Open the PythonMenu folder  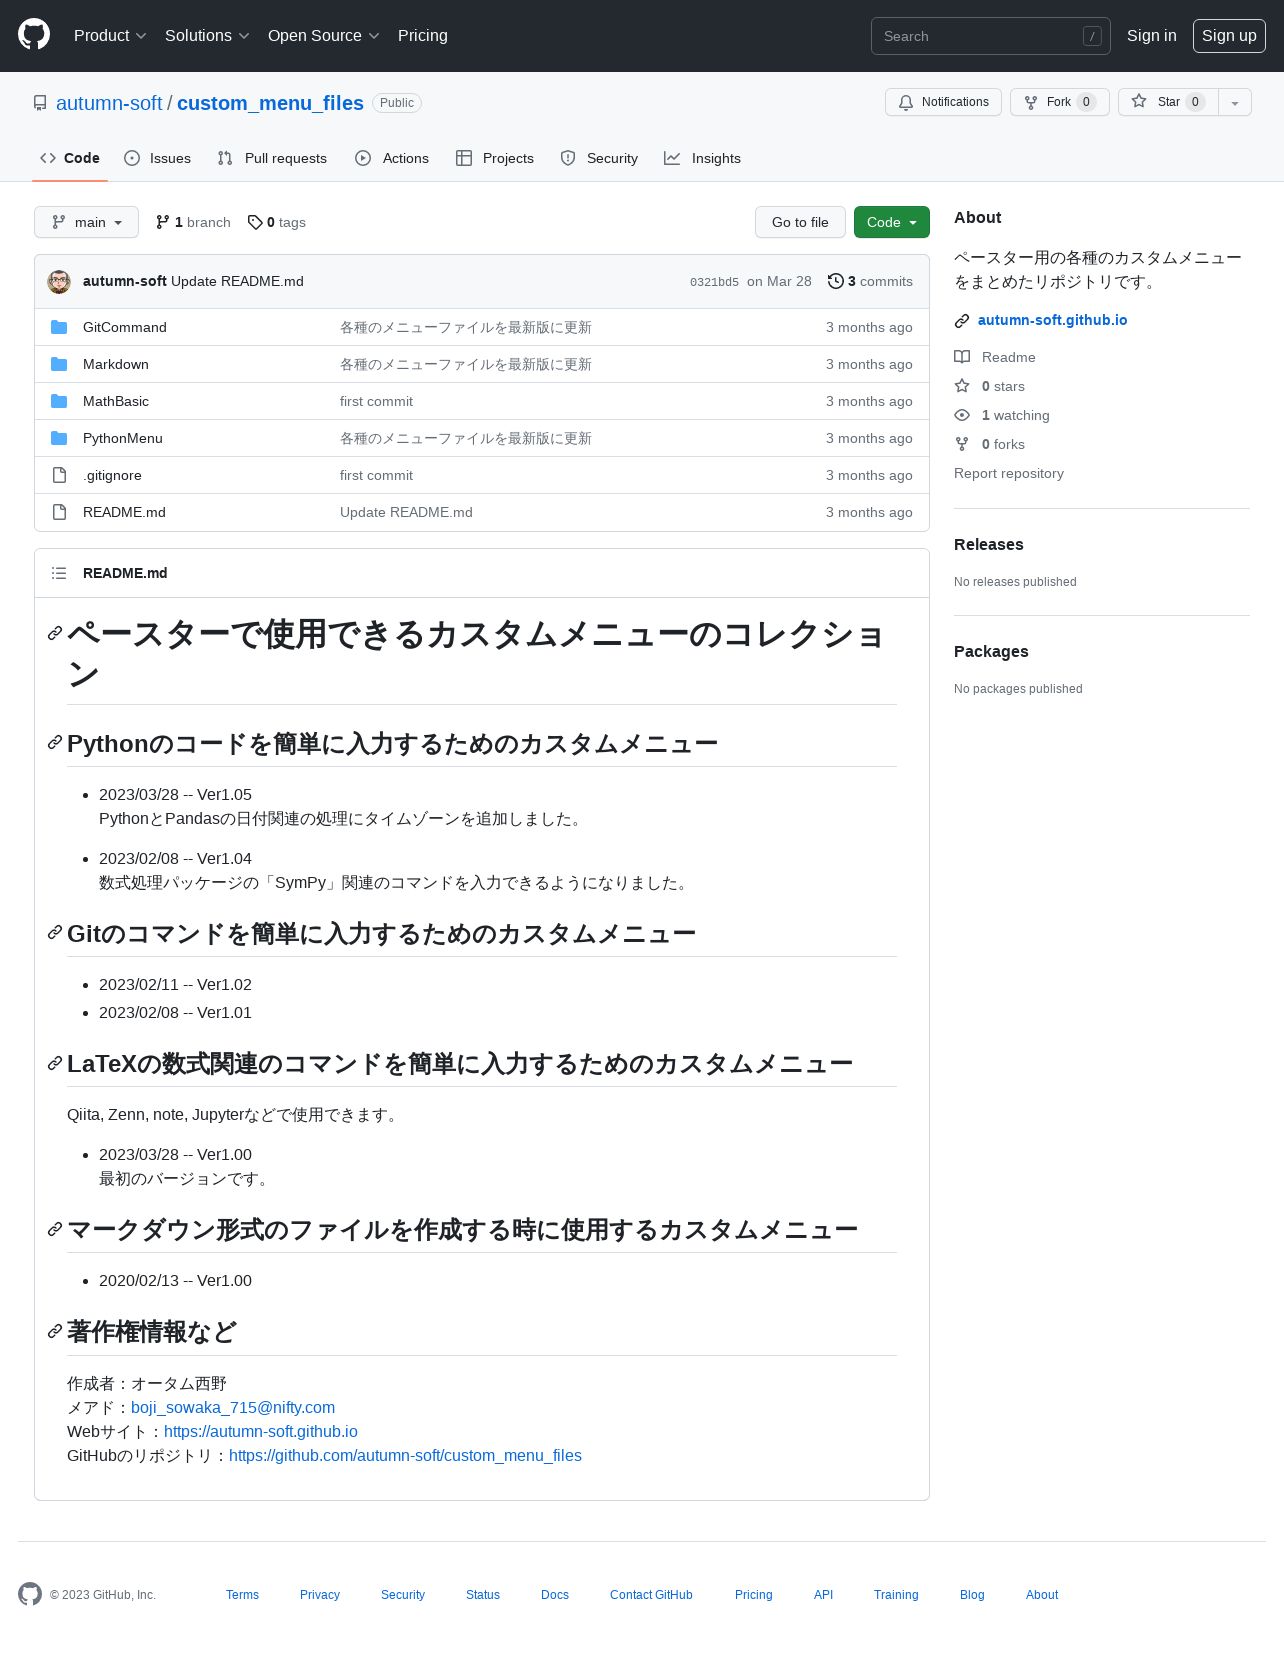[123, 438]
